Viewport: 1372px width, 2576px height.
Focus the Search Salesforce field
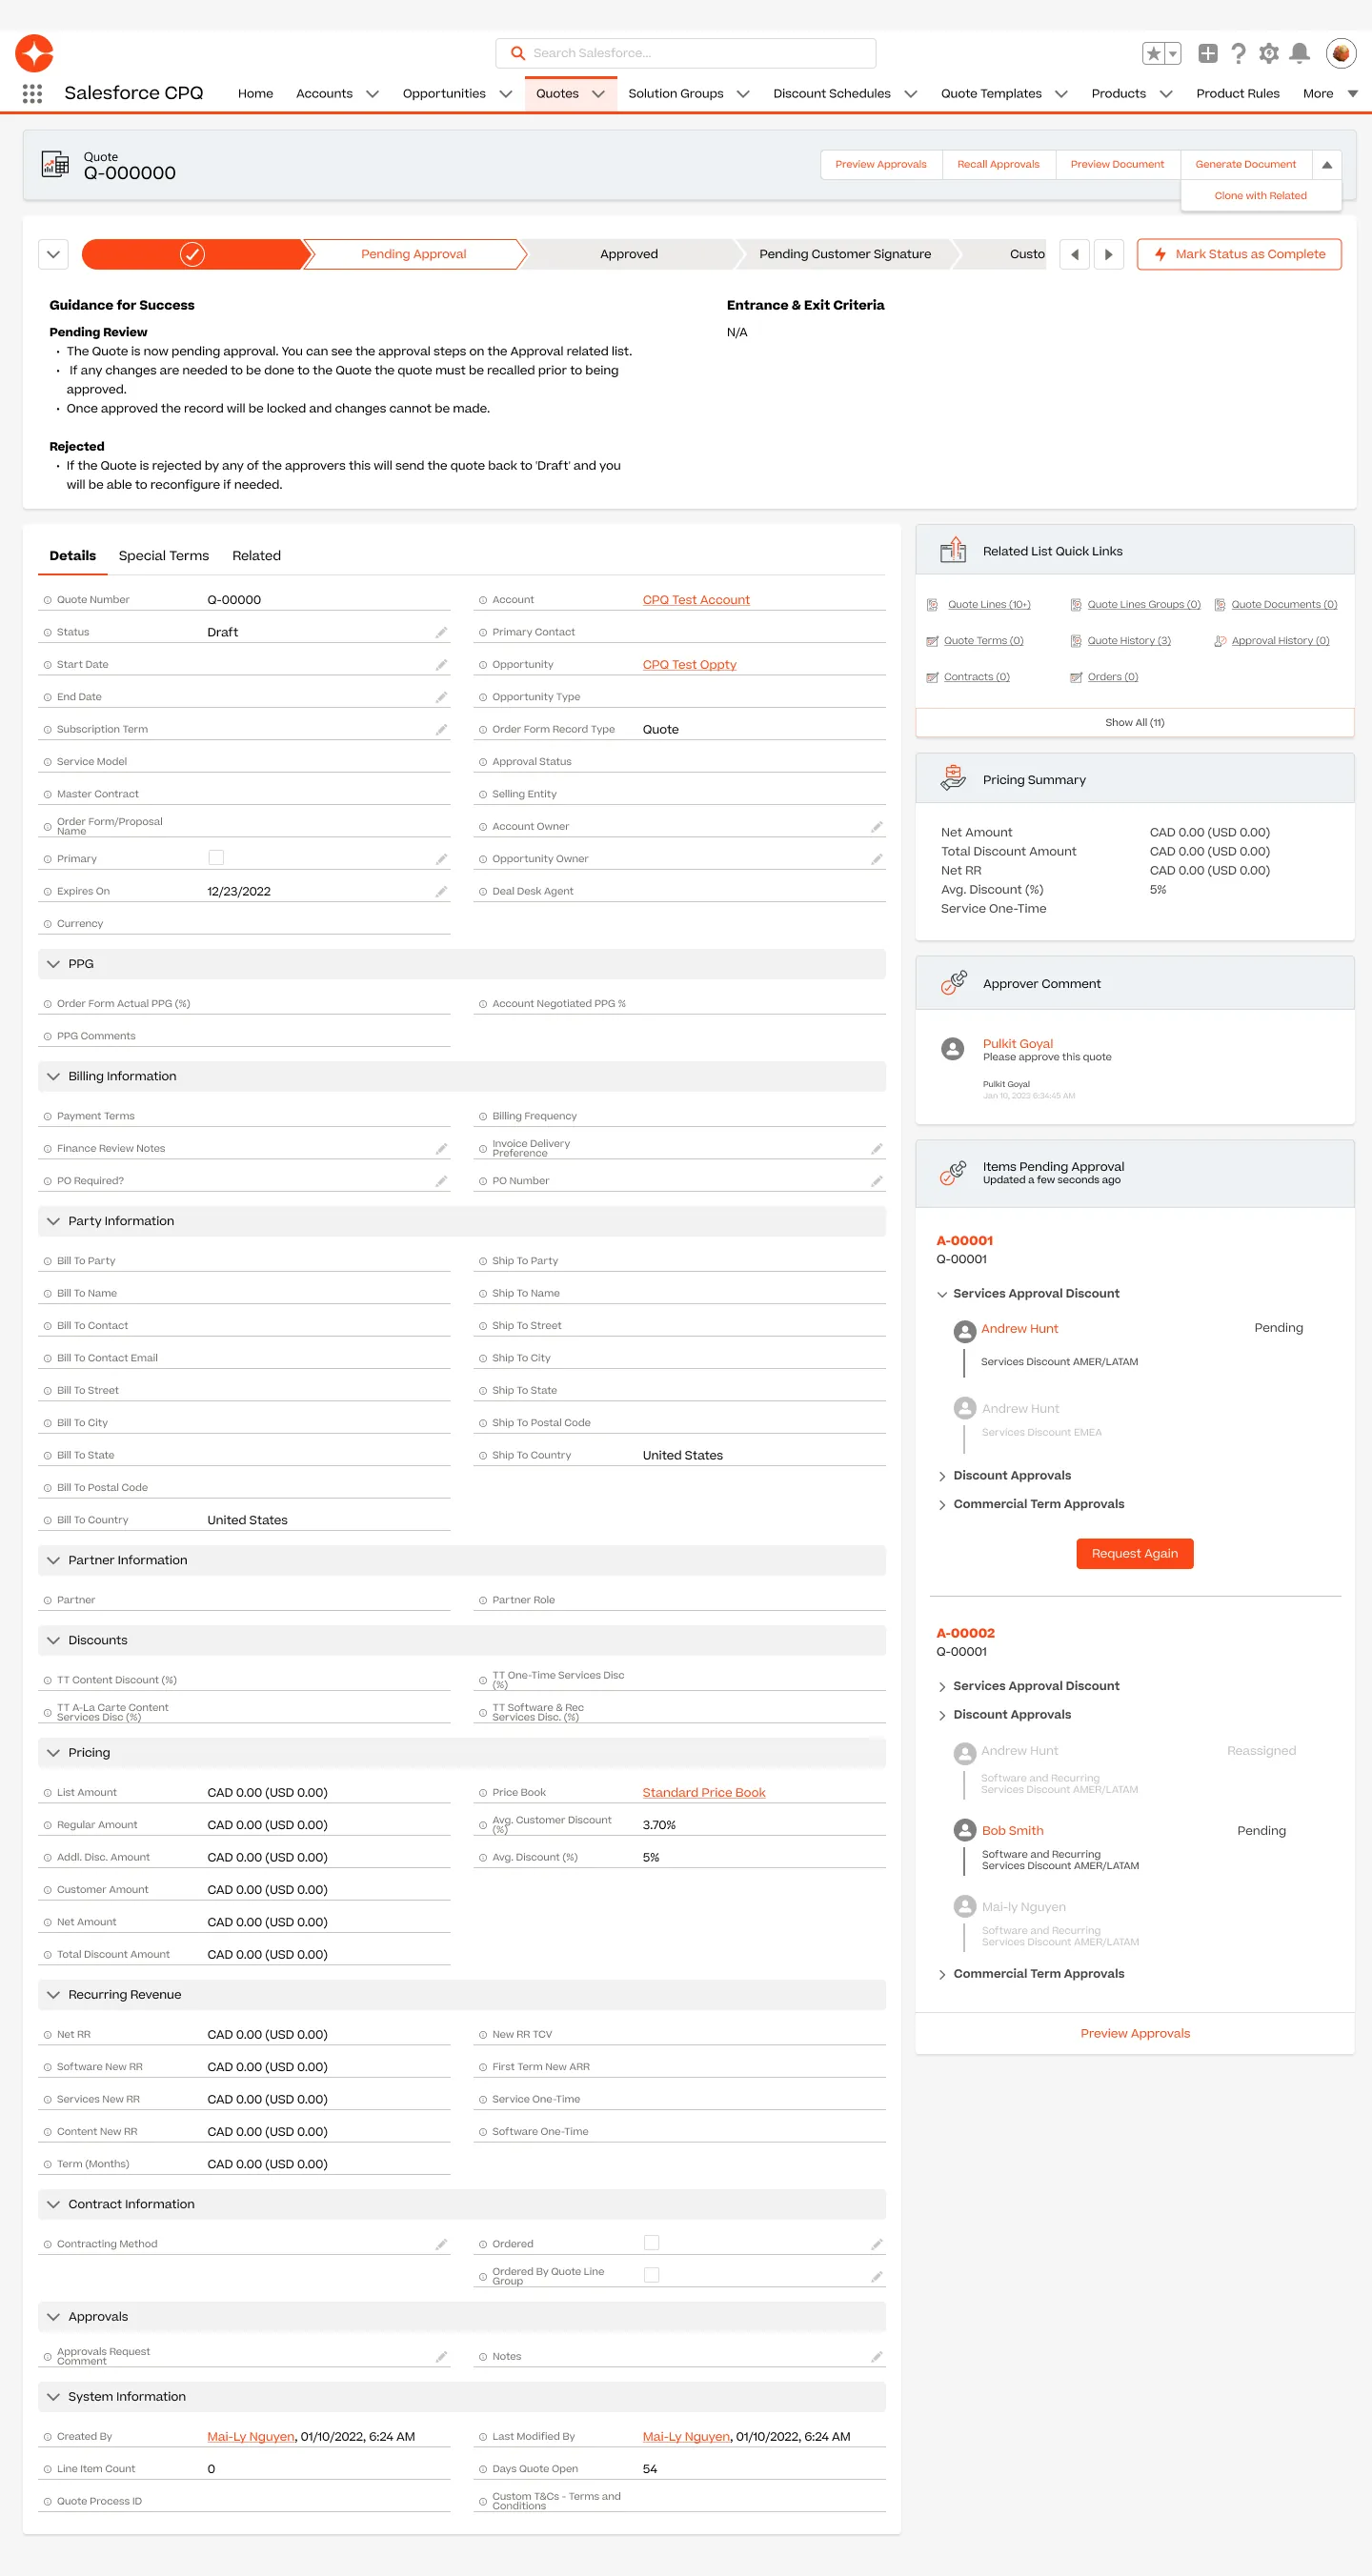[685, 53]
